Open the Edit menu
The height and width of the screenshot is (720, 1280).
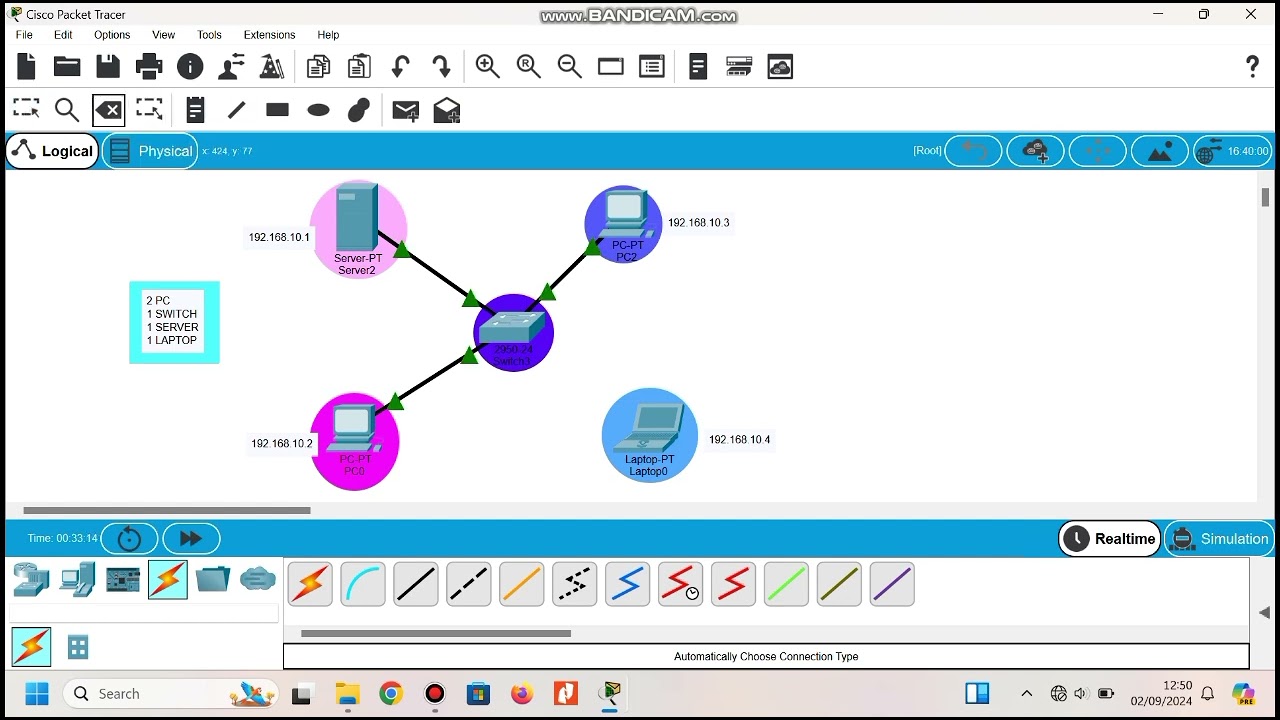click(x=63, y=34)
